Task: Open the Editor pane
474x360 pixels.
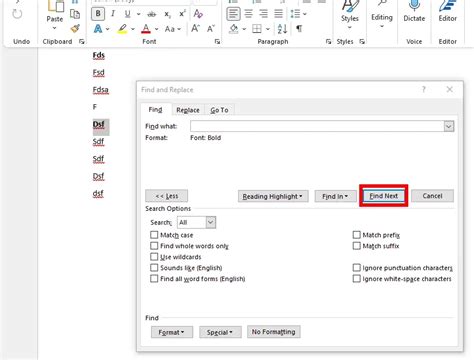Action: click(448, 10)
